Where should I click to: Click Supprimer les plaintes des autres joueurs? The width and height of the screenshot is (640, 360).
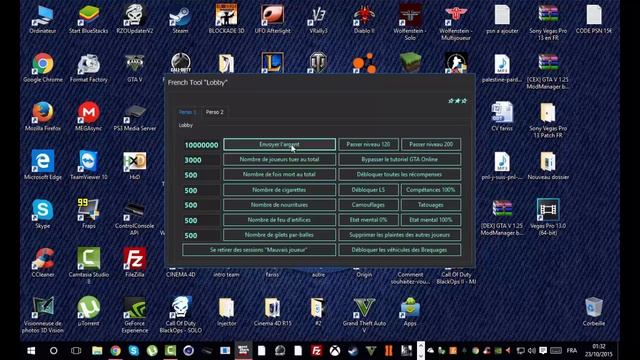[400, 235]
